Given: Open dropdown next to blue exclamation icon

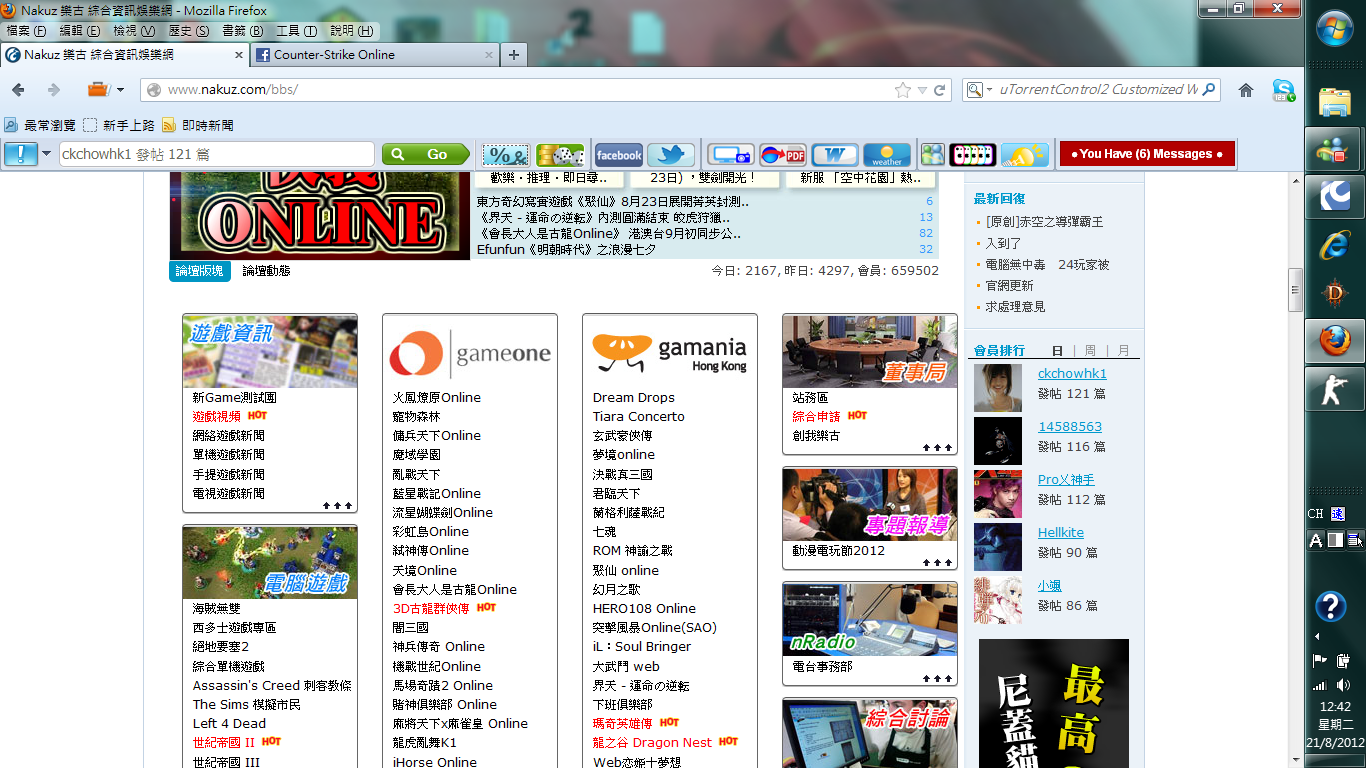Looking at the screenshot, I should click(46, 155).
